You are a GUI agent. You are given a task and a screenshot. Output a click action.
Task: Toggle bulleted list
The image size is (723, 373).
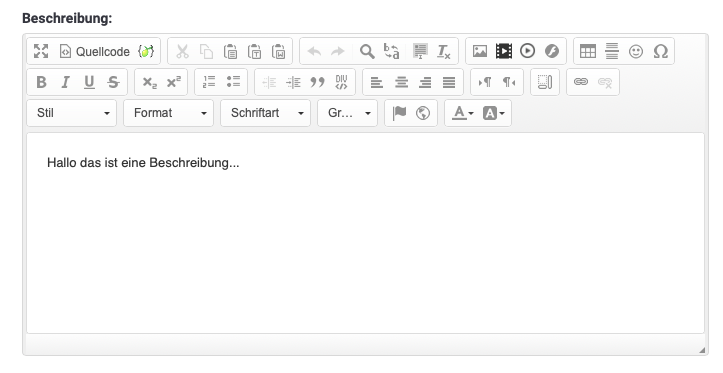click(233, 82)
